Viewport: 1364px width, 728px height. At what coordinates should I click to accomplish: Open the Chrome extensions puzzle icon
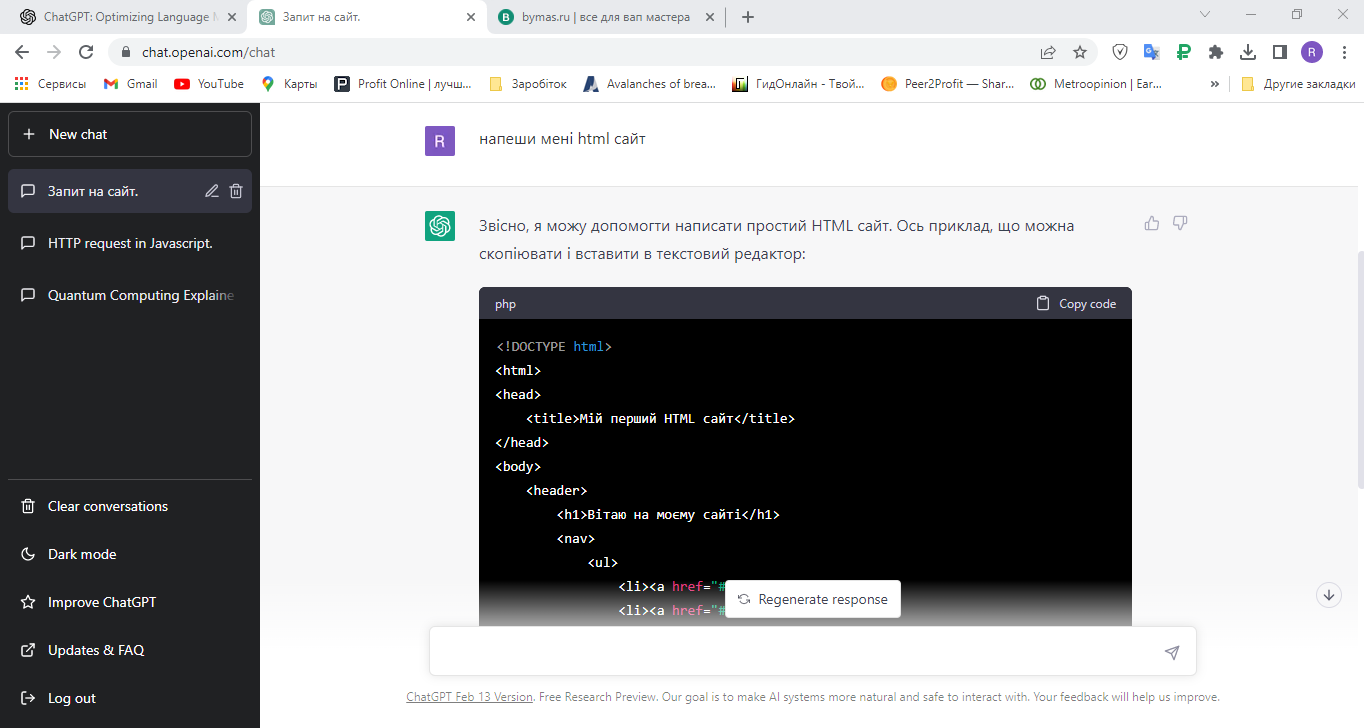point(1216,52)
